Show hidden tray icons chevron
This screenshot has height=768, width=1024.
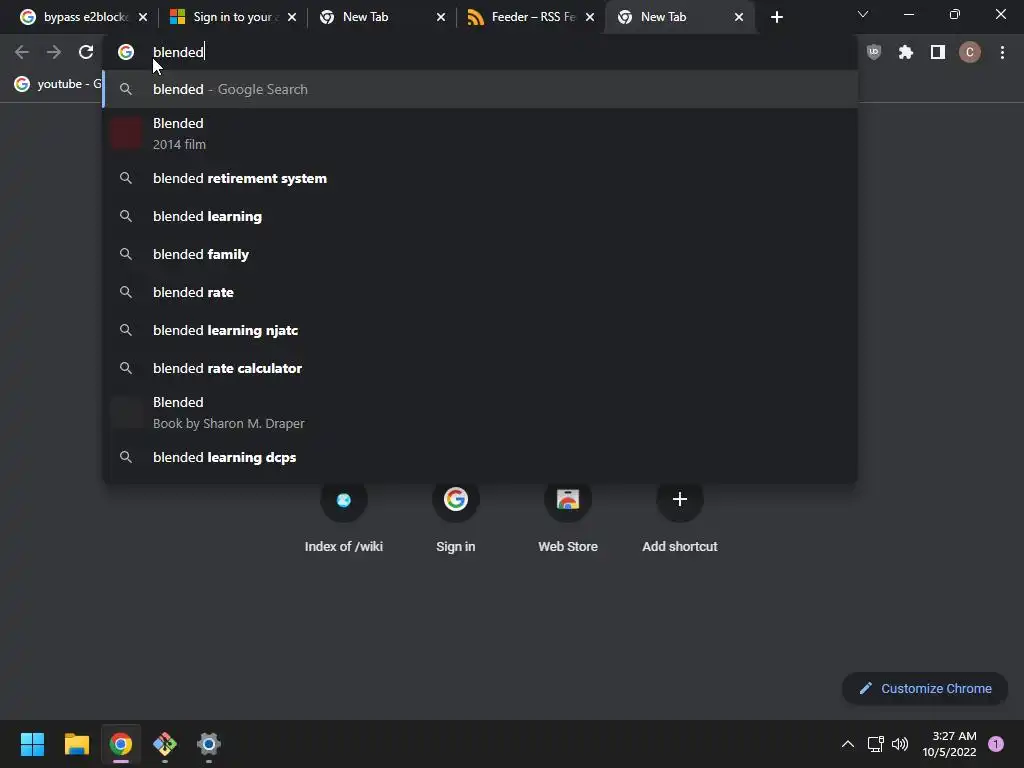tap(847, 744)
